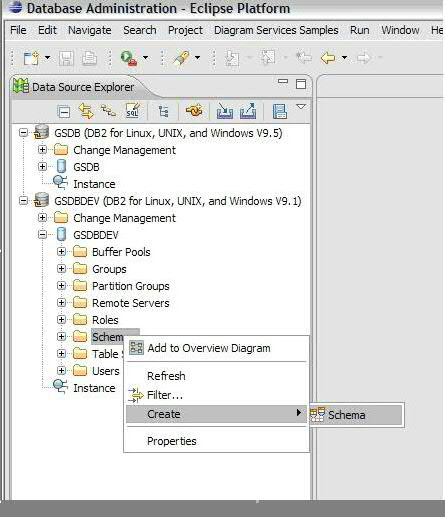This screenshot has height=517, width=445.
Task: Expand the Buffer Pools folder
Action: tap(61, 252)
